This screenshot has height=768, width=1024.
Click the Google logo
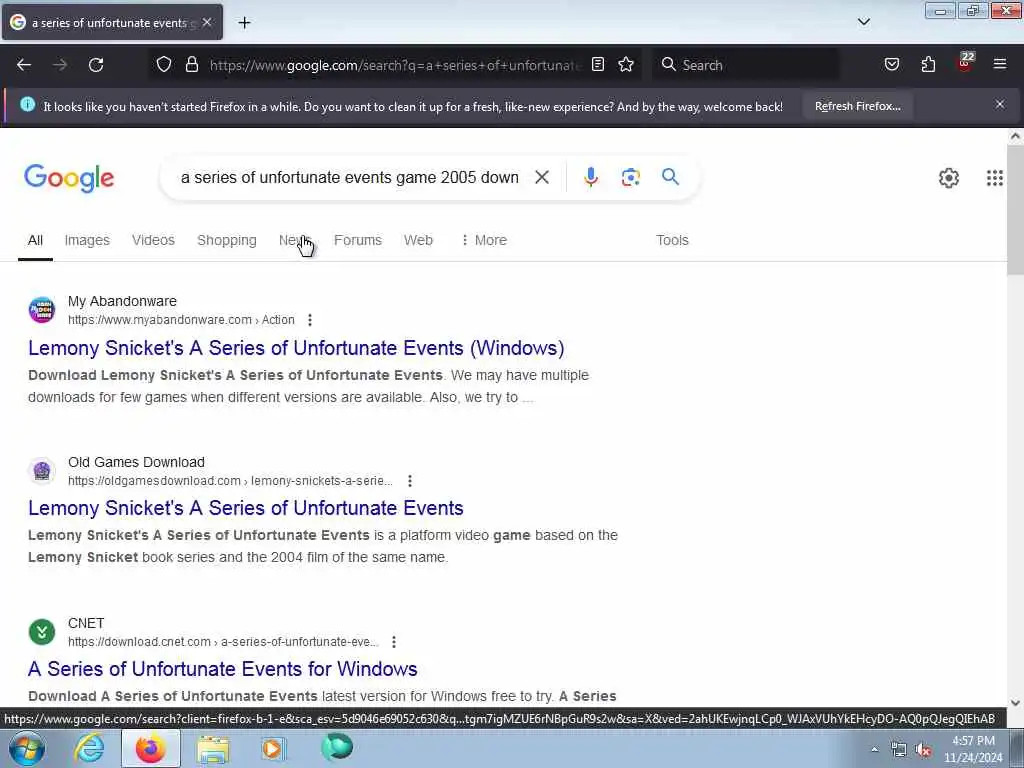point(69,178)
